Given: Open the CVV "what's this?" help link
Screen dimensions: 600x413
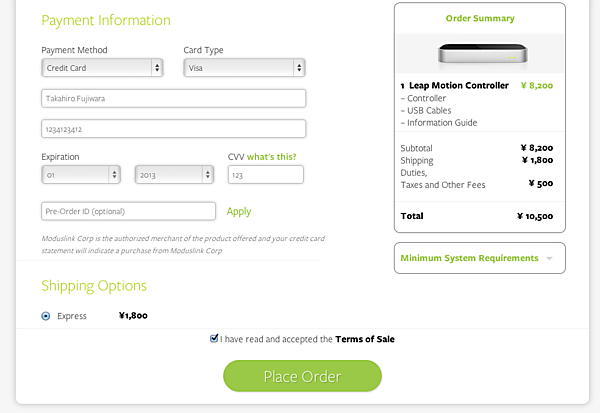Looking at the screenshot, I should (271, 156).
